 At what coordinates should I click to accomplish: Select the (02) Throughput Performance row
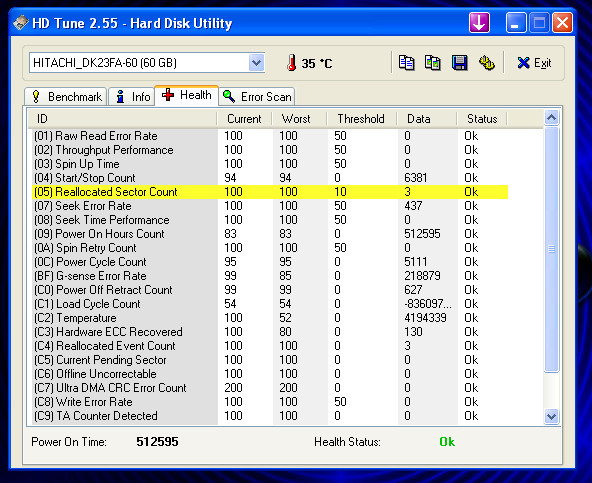tap(270, 150)
